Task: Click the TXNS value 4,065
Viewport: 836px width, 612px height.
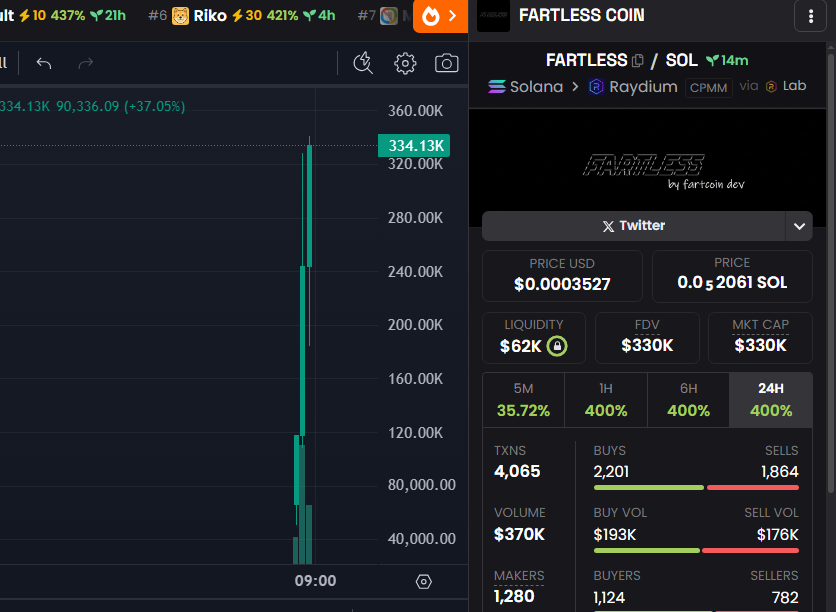Action: pyautogui.click(x=517, y=471)
